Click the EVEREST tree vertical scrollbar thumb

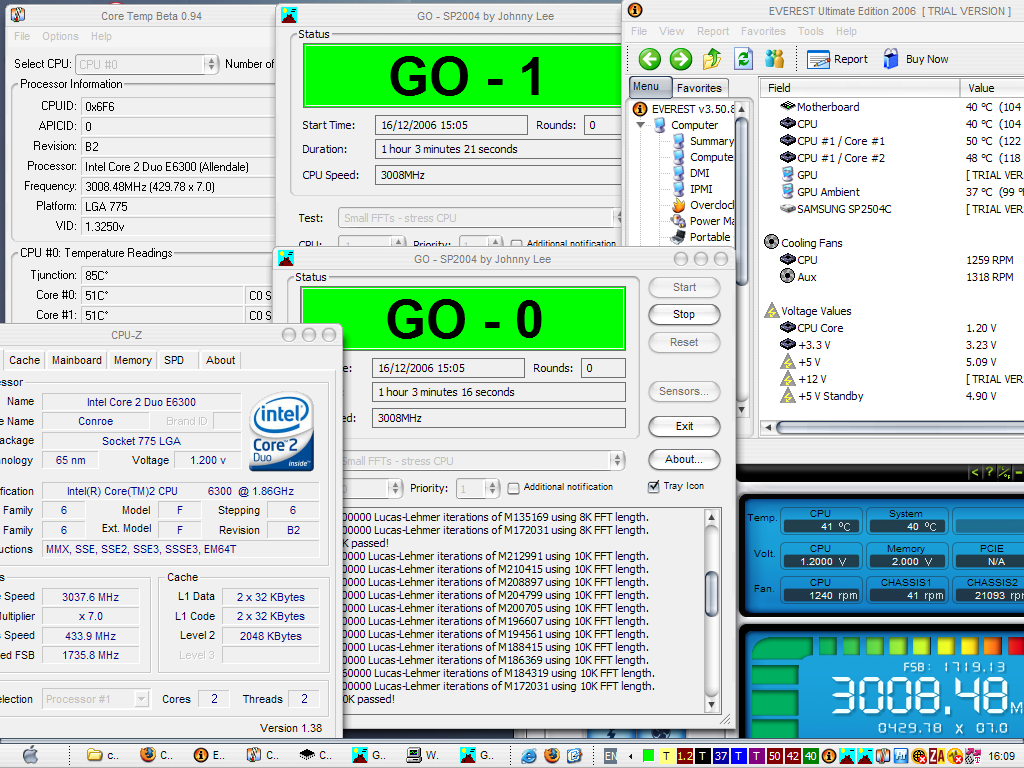click(741, 202)
